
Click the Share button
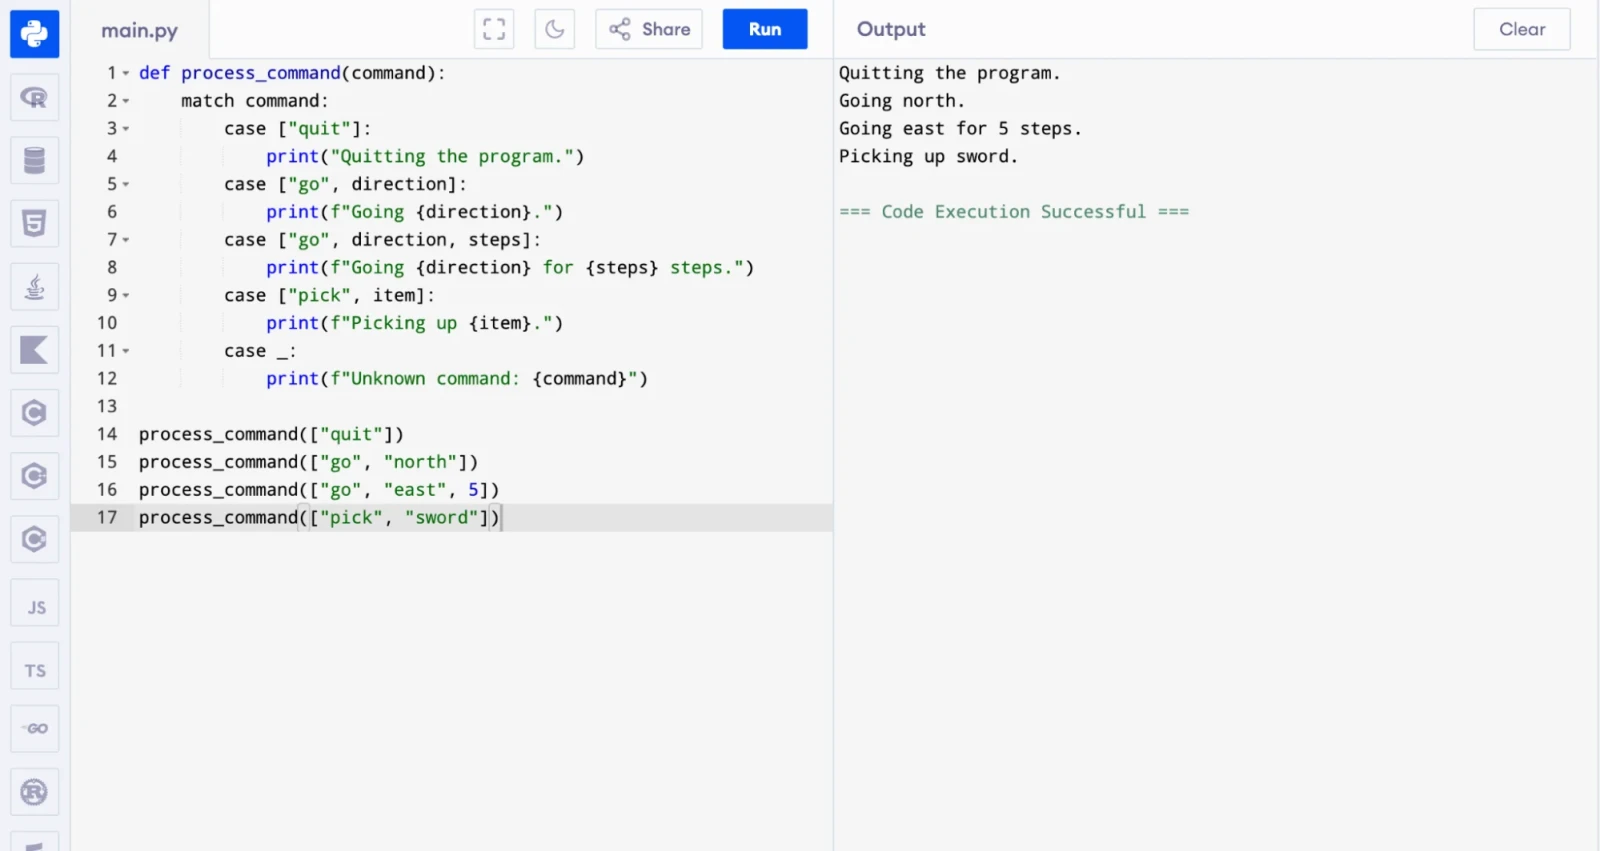[649, 29]
